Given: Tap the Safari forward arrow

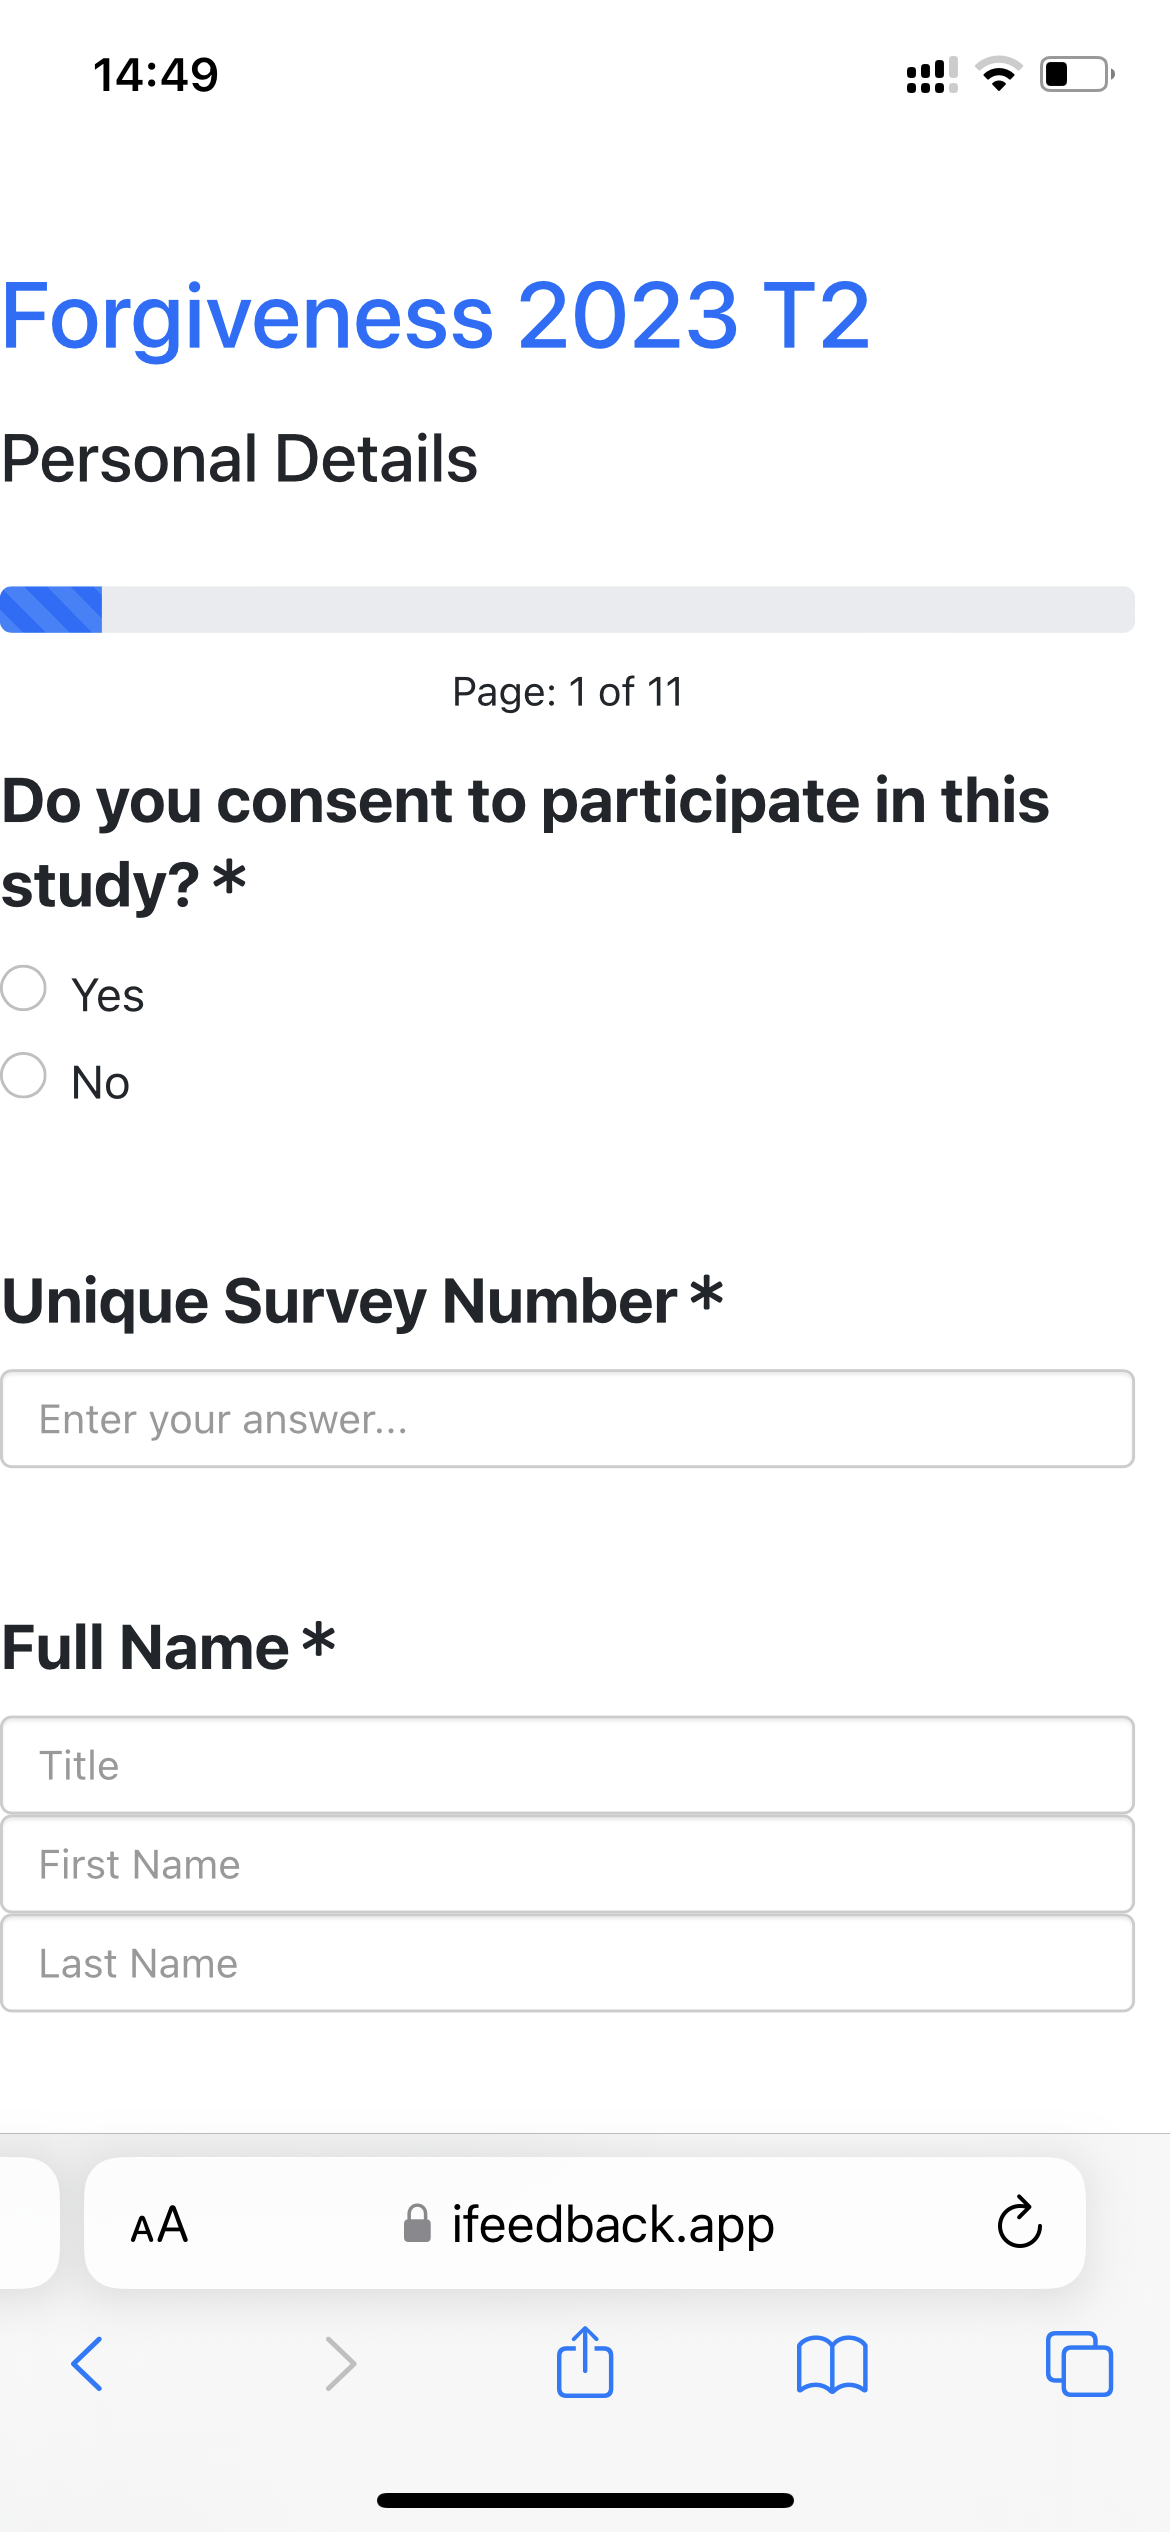Looking at the screenshot, I should point(341,2364).
